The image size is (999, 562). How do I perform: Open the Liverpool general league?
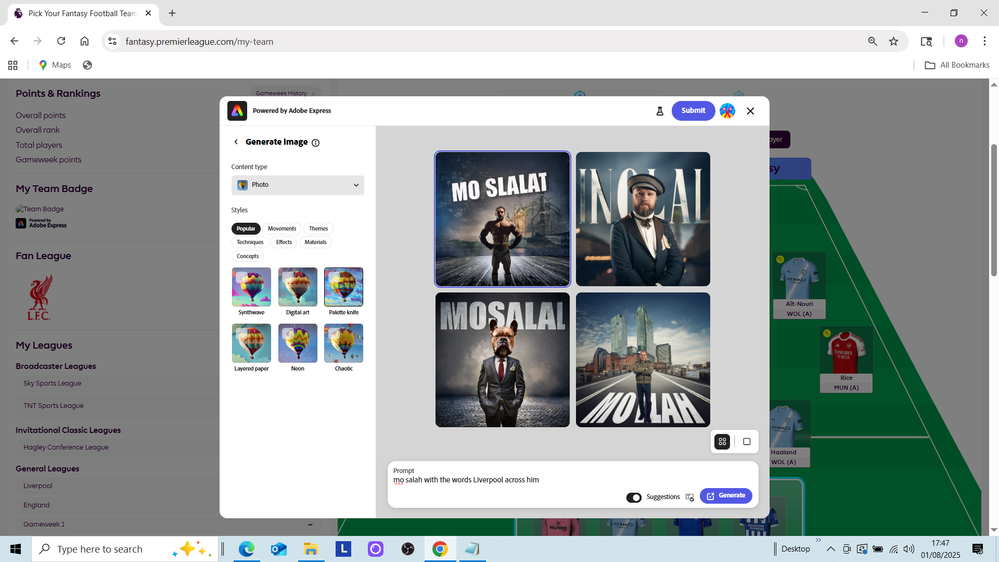38,486
